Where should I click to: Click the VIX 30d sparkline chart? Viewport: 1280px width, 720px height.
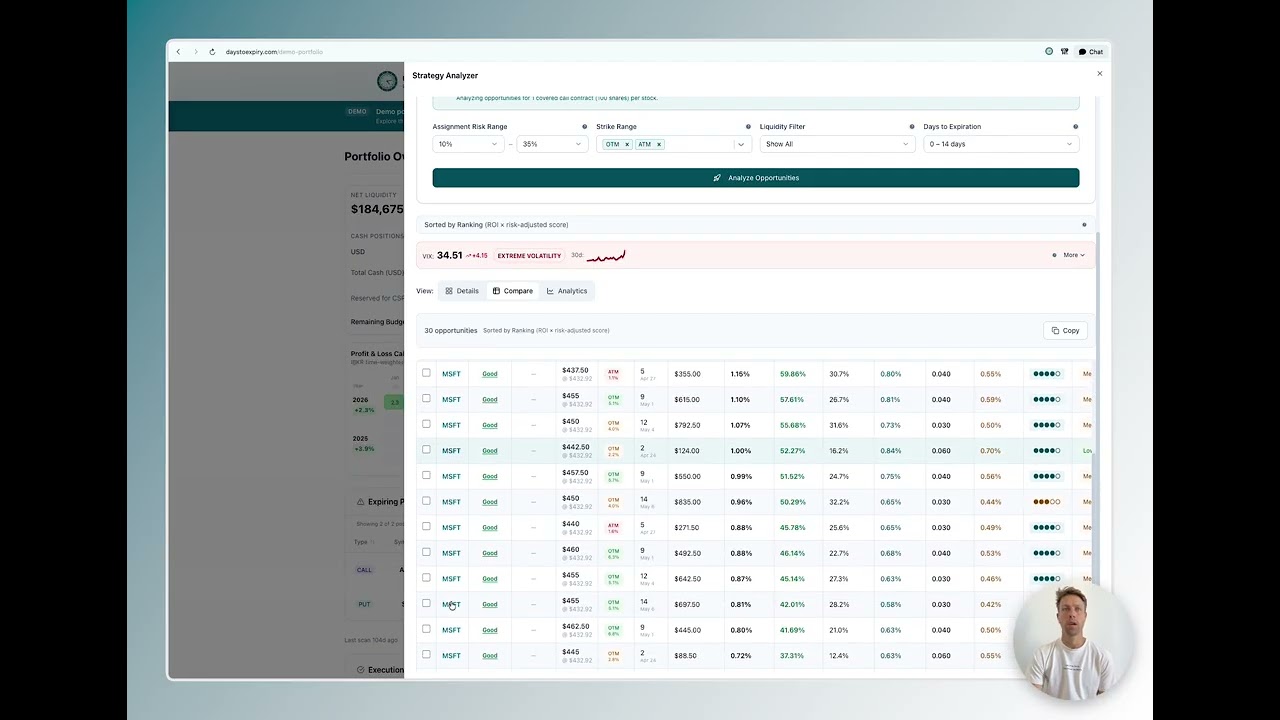click(606, 256)
